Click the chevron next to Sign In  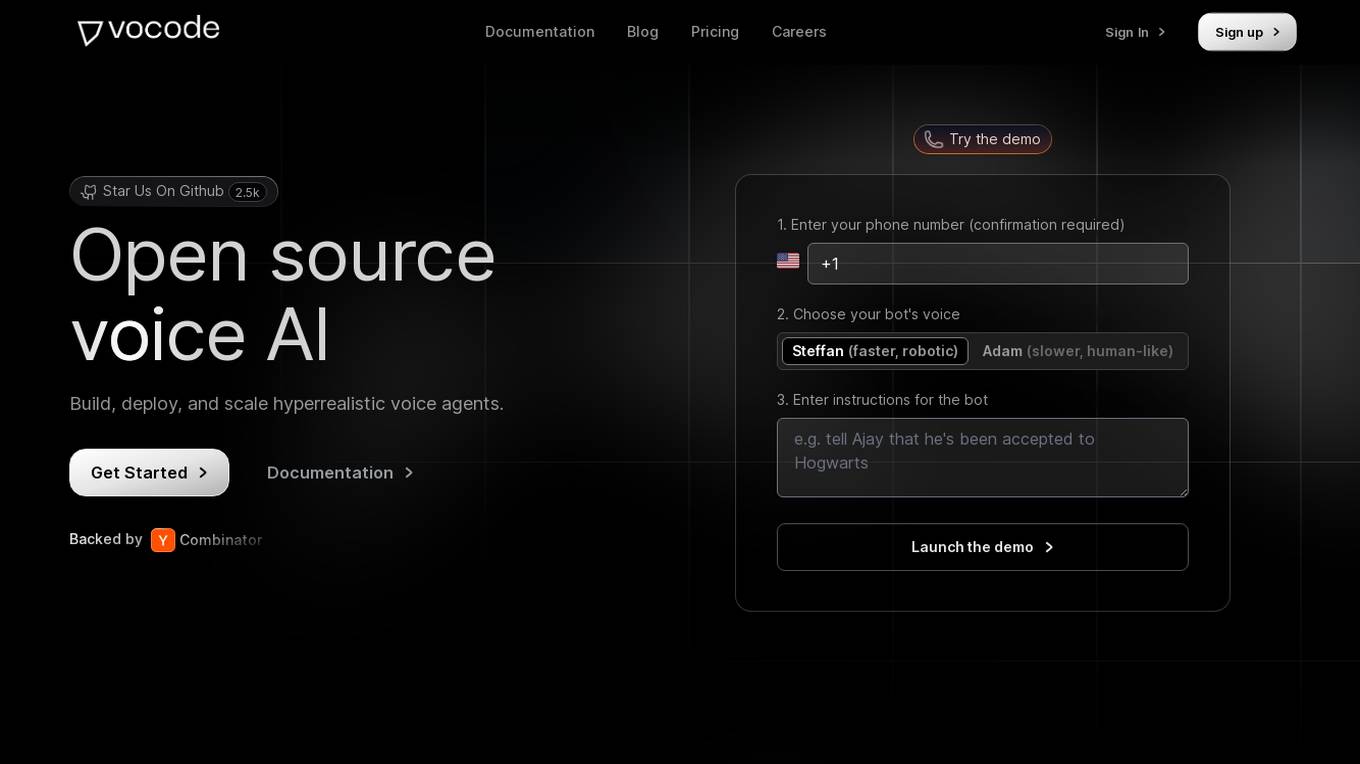1161,32
